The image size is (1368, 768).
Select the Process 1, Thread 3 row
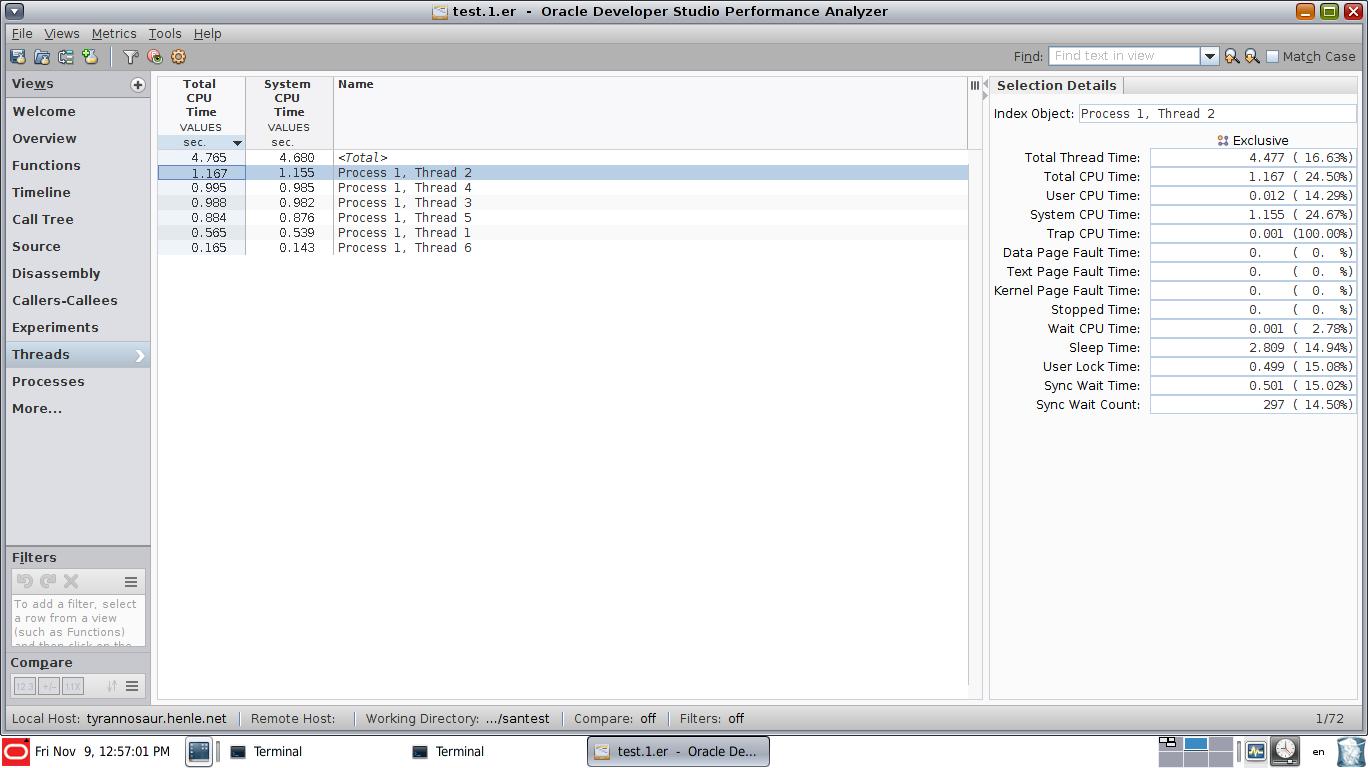point(563,203)
